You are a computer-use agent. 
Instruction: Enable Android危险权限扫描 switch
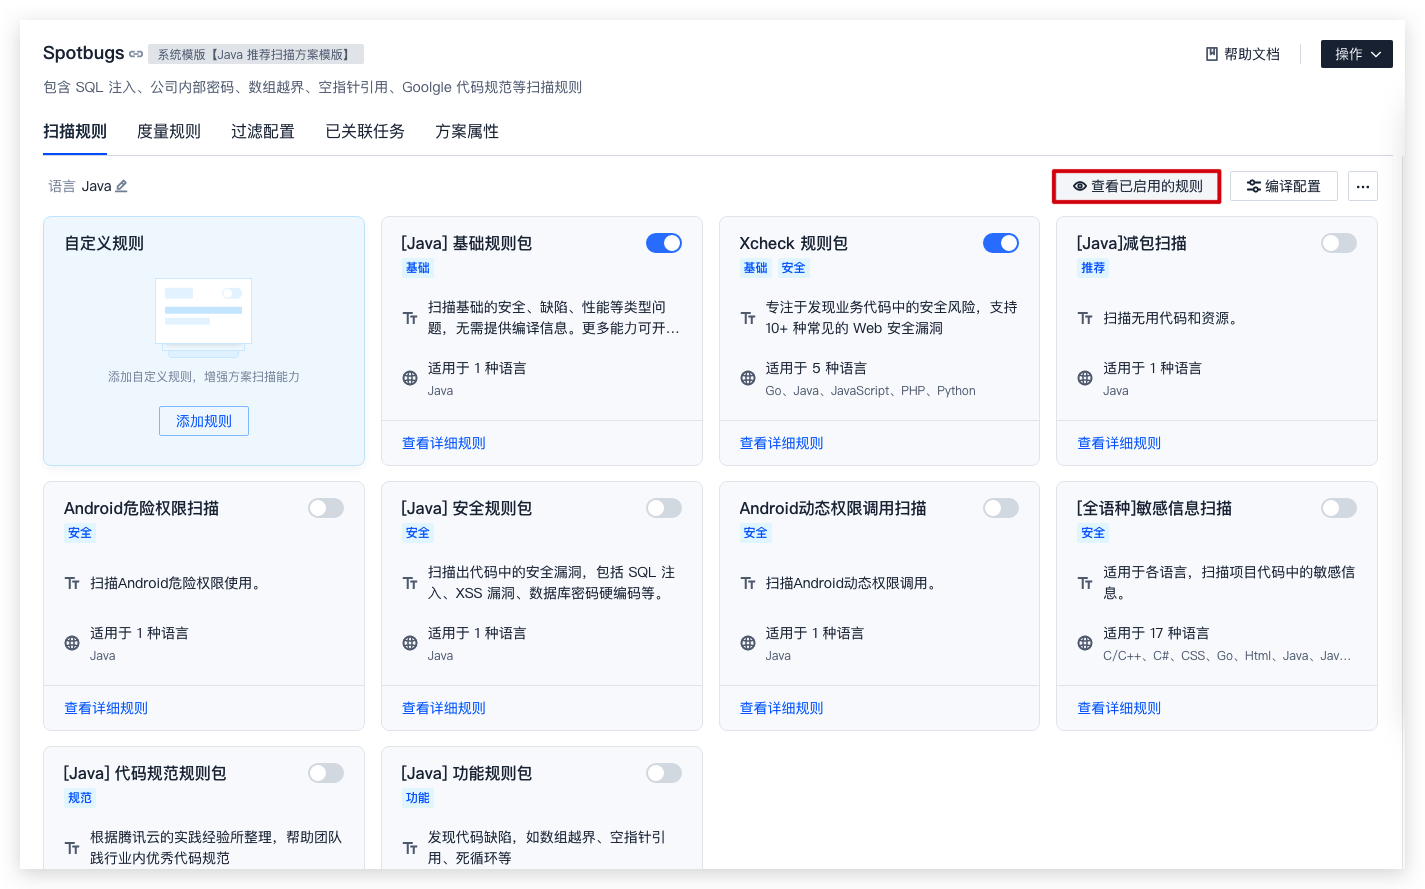pos(326,508)
